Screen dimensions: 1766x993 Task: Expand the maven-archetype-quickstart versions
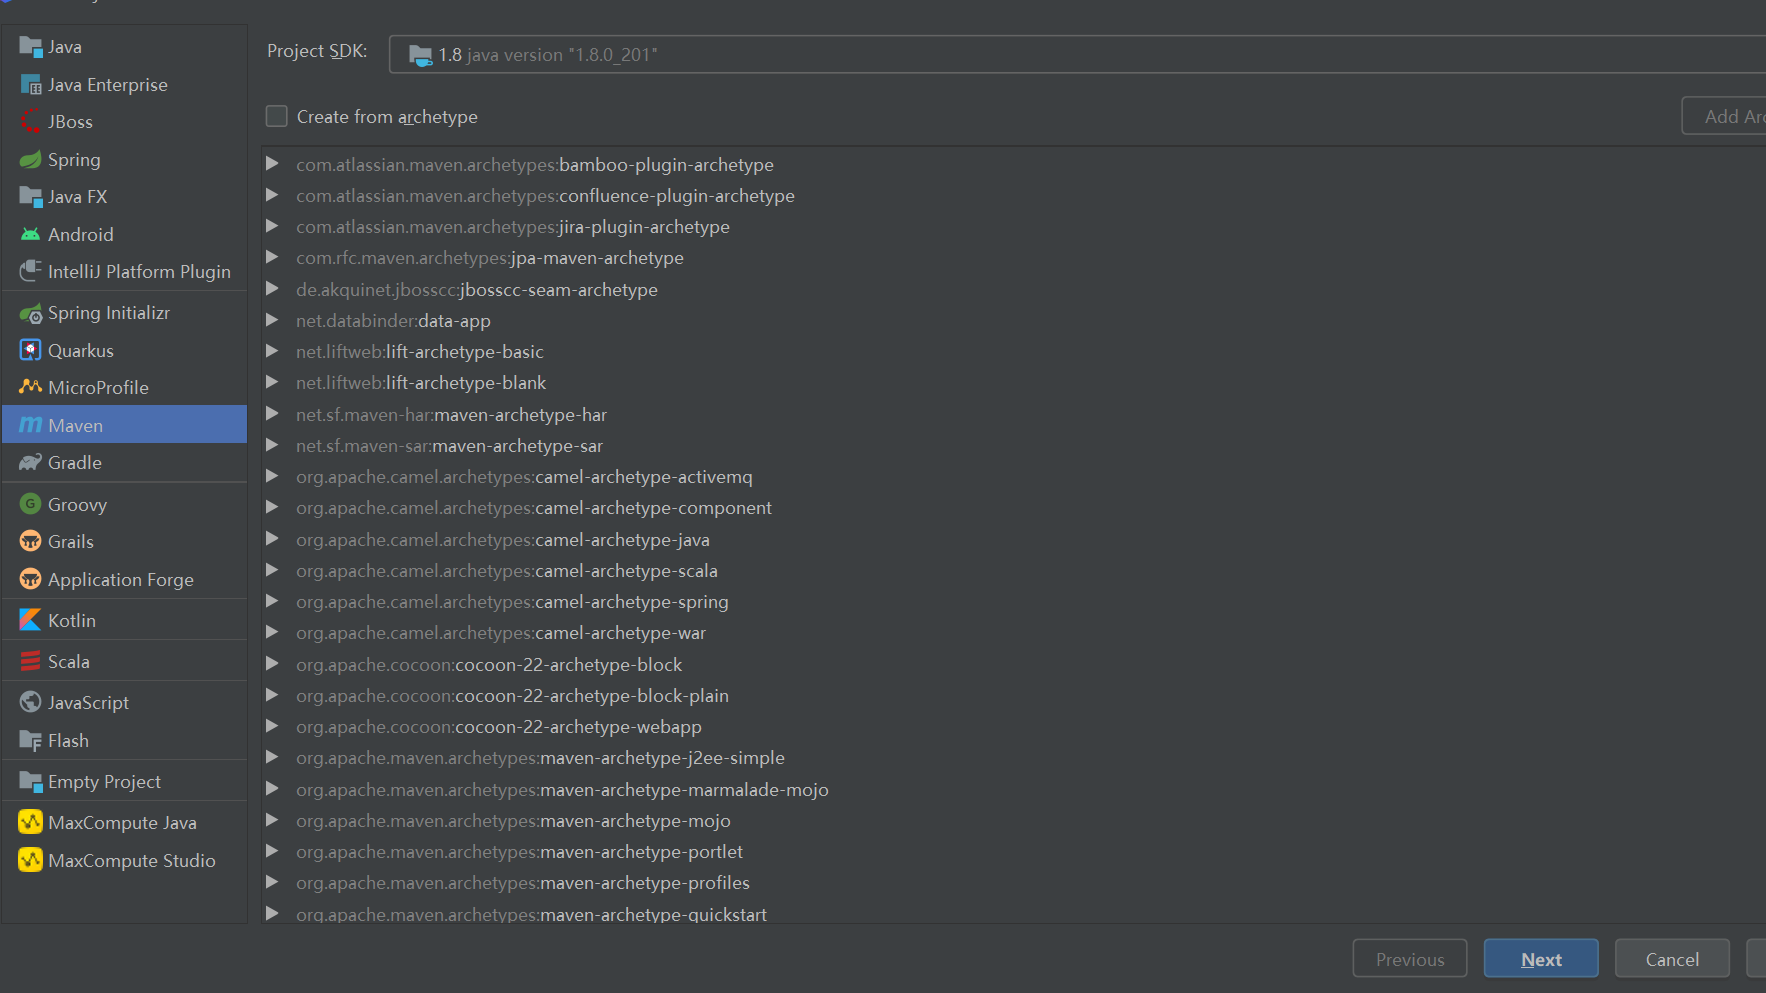coord(272,912)
